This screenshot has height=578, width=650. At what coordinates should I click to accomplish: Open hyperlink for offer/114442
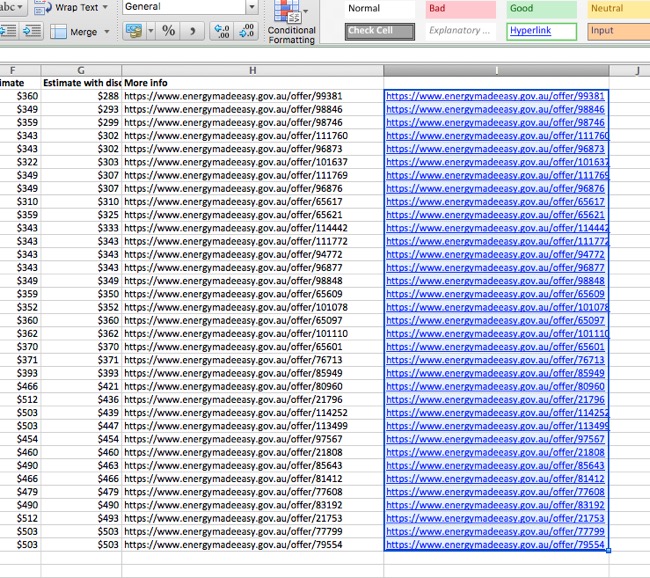click(497, 228)
